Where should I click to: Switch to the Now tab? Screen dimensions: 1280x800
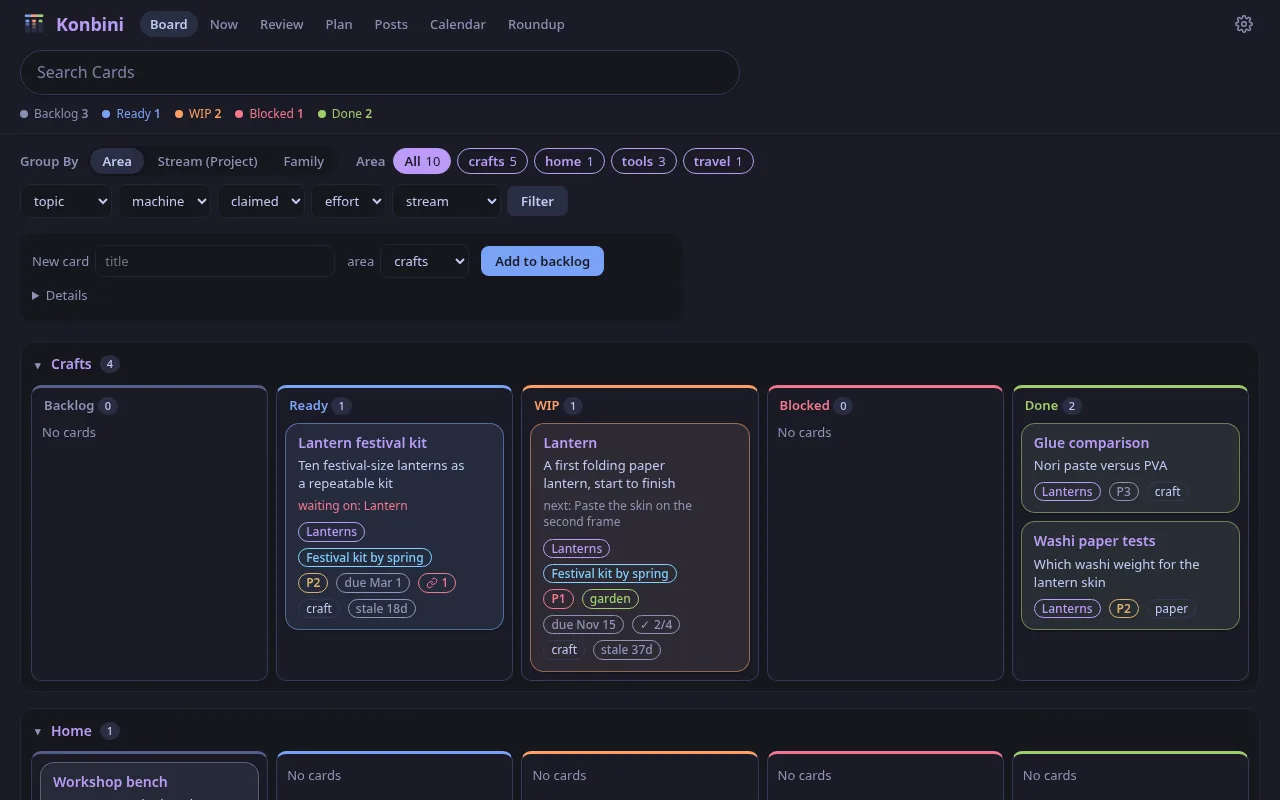tap(224, 24)
